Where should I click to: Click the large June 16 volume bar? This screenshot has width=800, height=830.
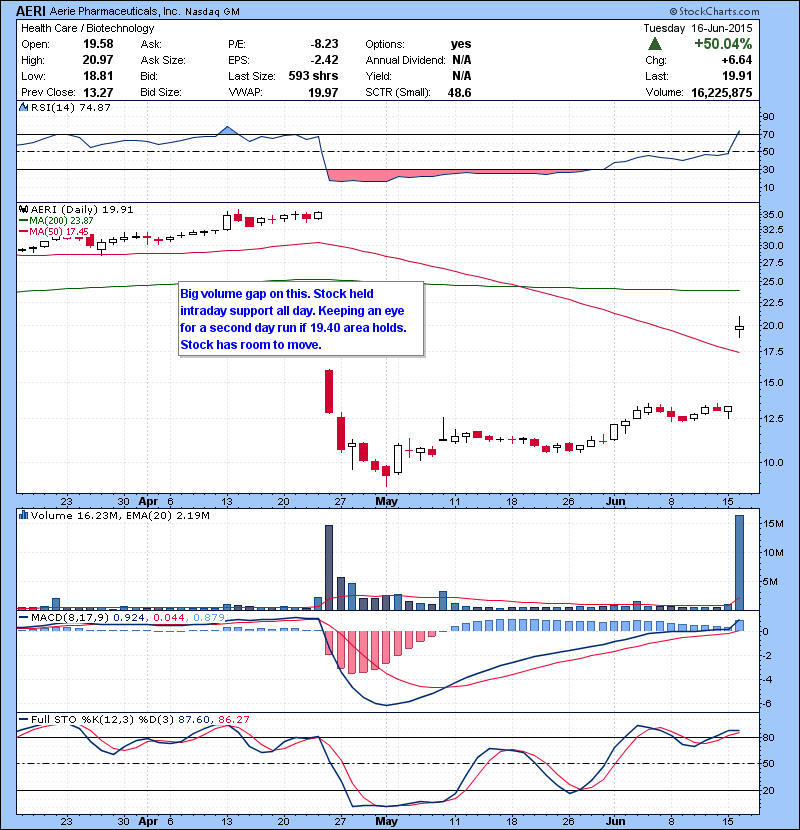click(739, 563)
